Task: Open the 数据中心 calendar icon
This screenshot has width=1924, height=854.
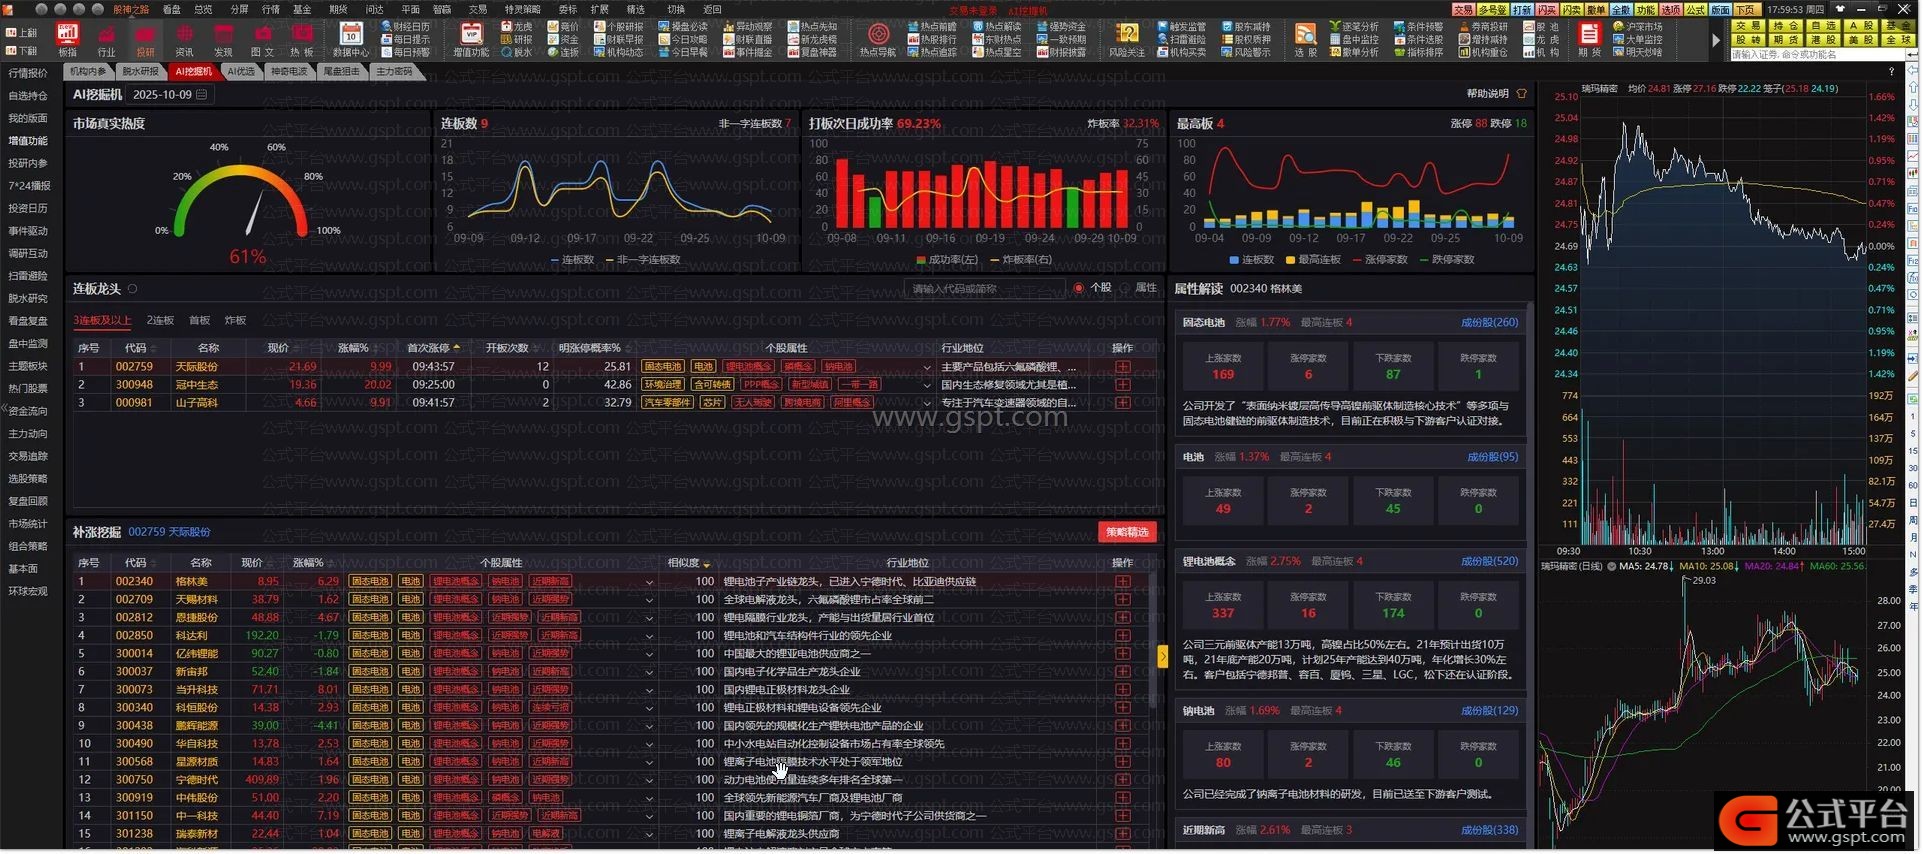Action: (350, 35)
